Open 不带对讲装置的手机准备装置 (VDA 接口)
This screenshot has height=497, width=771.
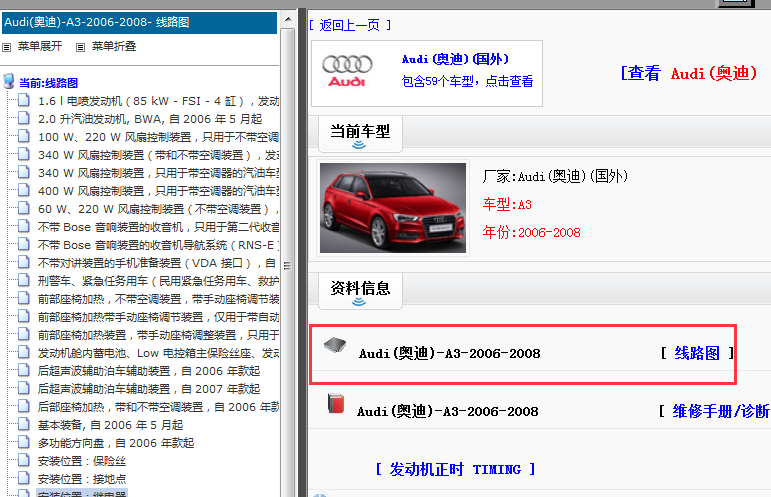[x=157, y=263]
